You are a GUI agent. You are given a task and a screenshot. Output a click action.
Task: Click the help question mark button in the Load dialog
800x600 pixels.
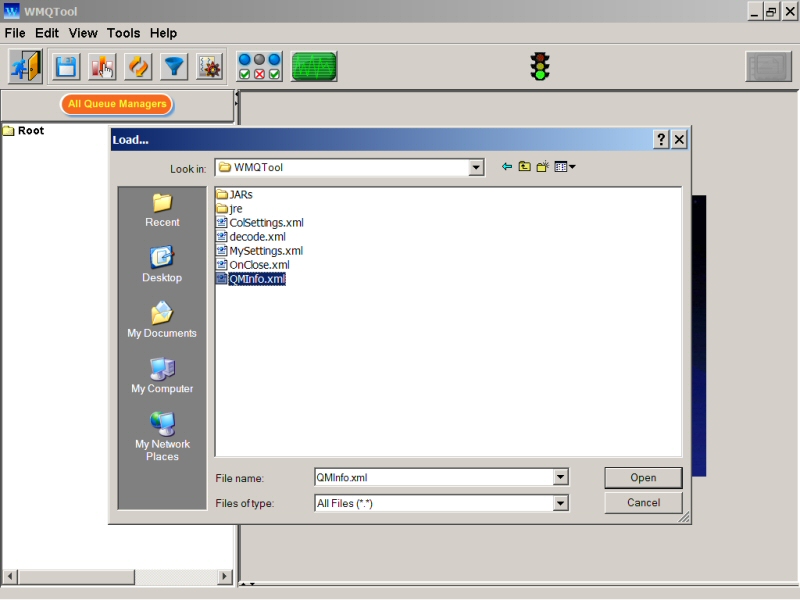(661, 139)
